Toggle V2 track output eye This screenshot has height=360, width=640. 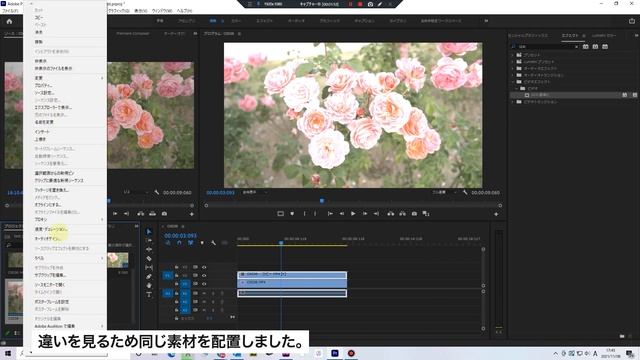pyautogui.click(x=204, y=276)
